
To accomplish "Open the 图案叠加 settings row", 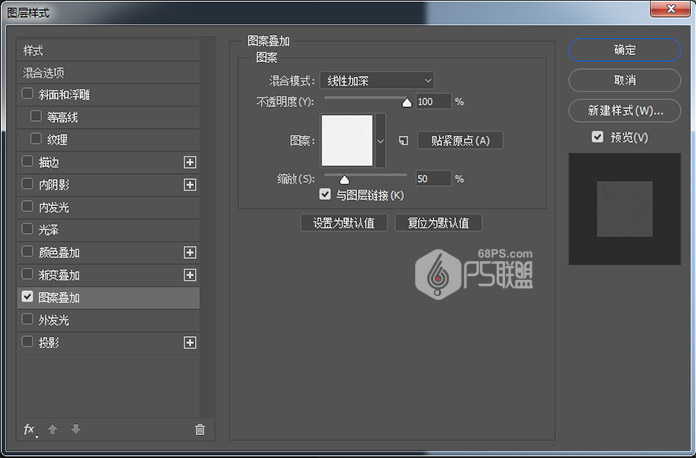I will [x=108, y=298].
